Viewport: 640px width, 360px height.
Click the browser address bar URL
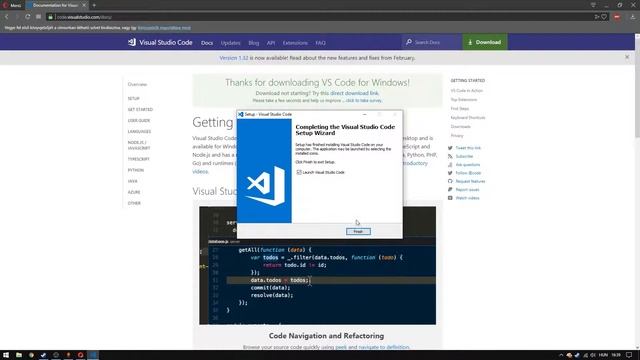(x=84, y=17)
